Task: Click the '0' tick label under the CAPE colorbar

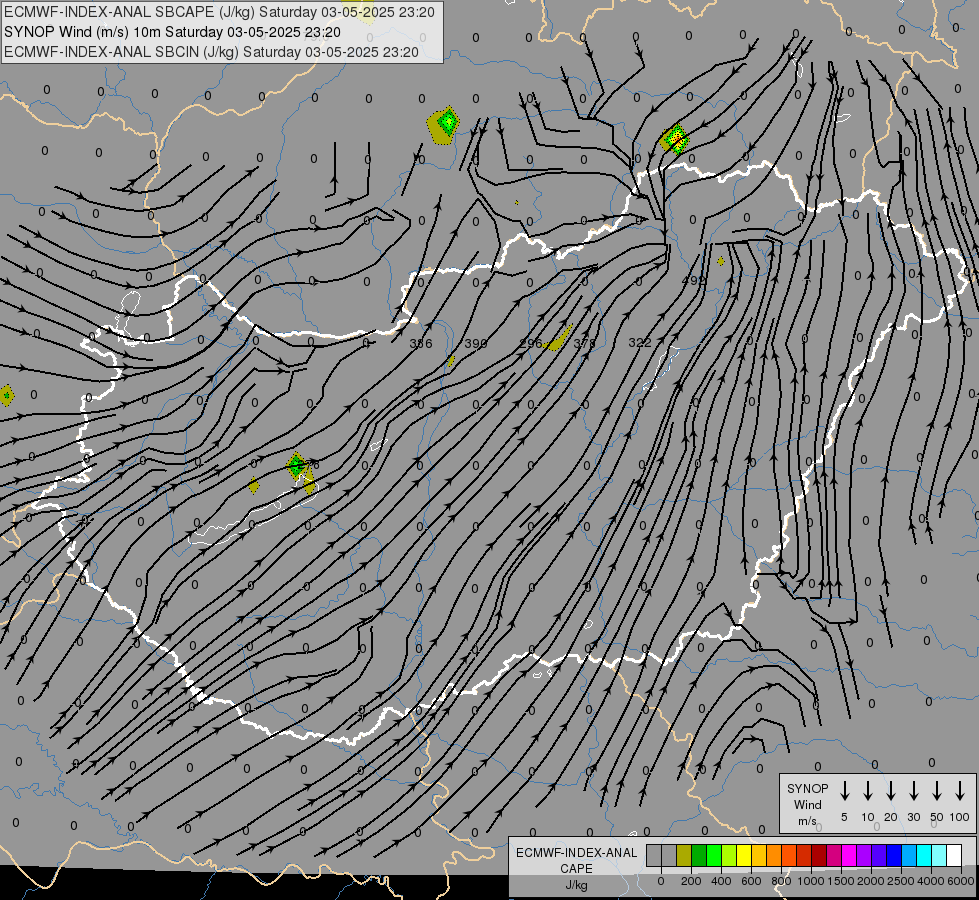Action: click(x=661, y=881)
